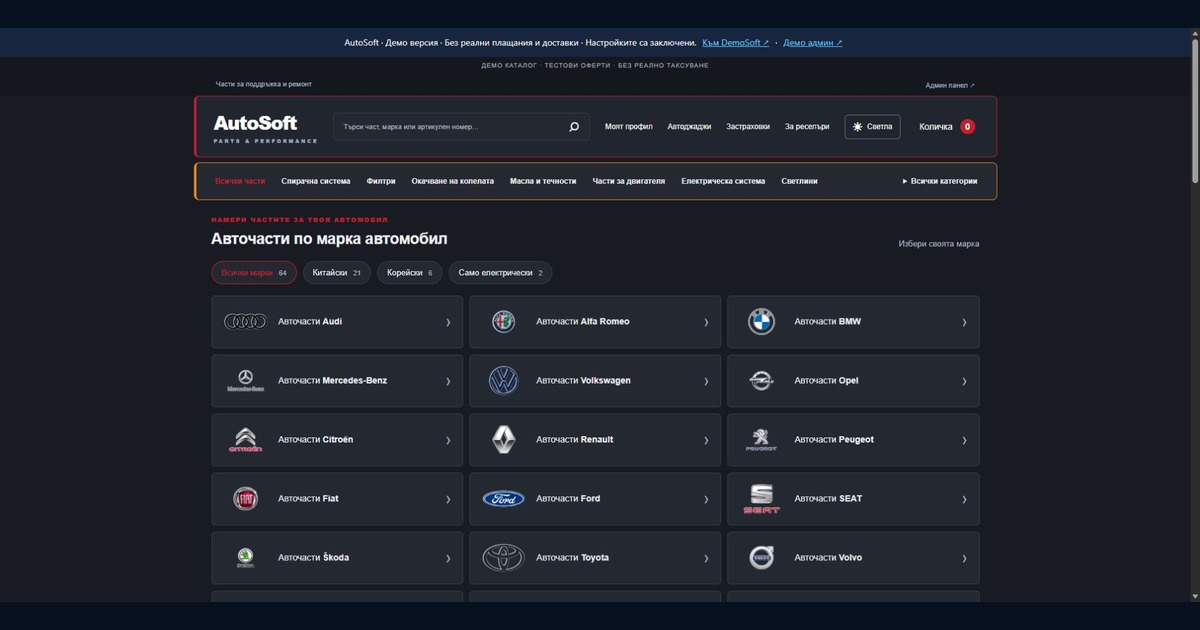
Task: Click the BMW logo icon
Action: click(x=761, y=322)
